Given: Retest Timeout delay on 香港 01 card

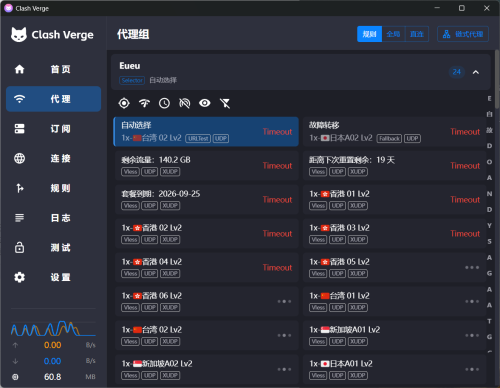Looking at the screenshot, I should (x=465, y=200).
